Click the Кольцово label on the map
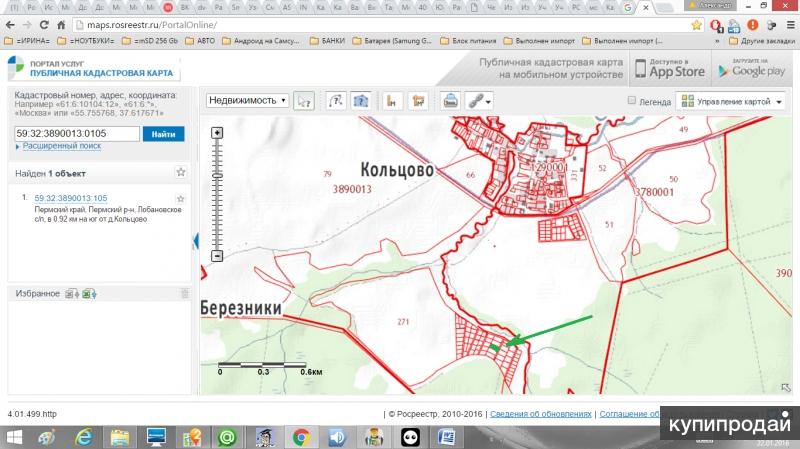The height and width of the screenshot is (449, 800). tap(397, 170)
